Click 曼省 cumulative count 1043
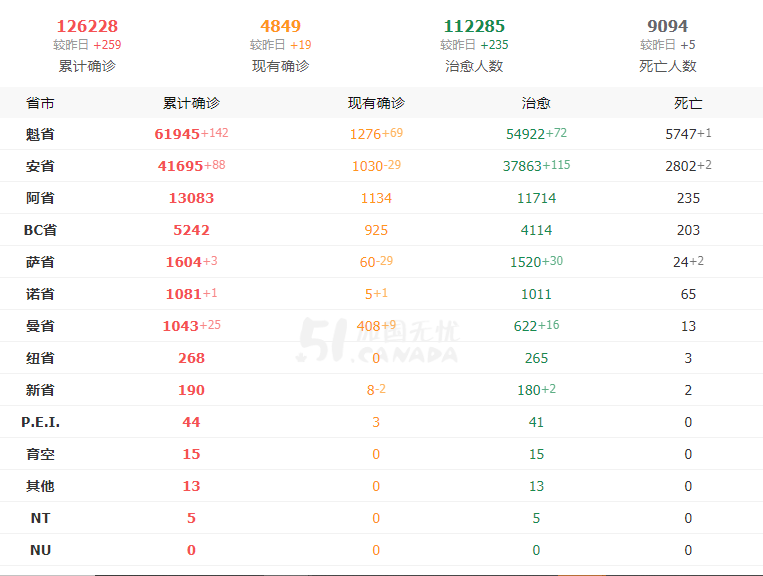Viewport: 763px width, 576px height. pos(181,326)
